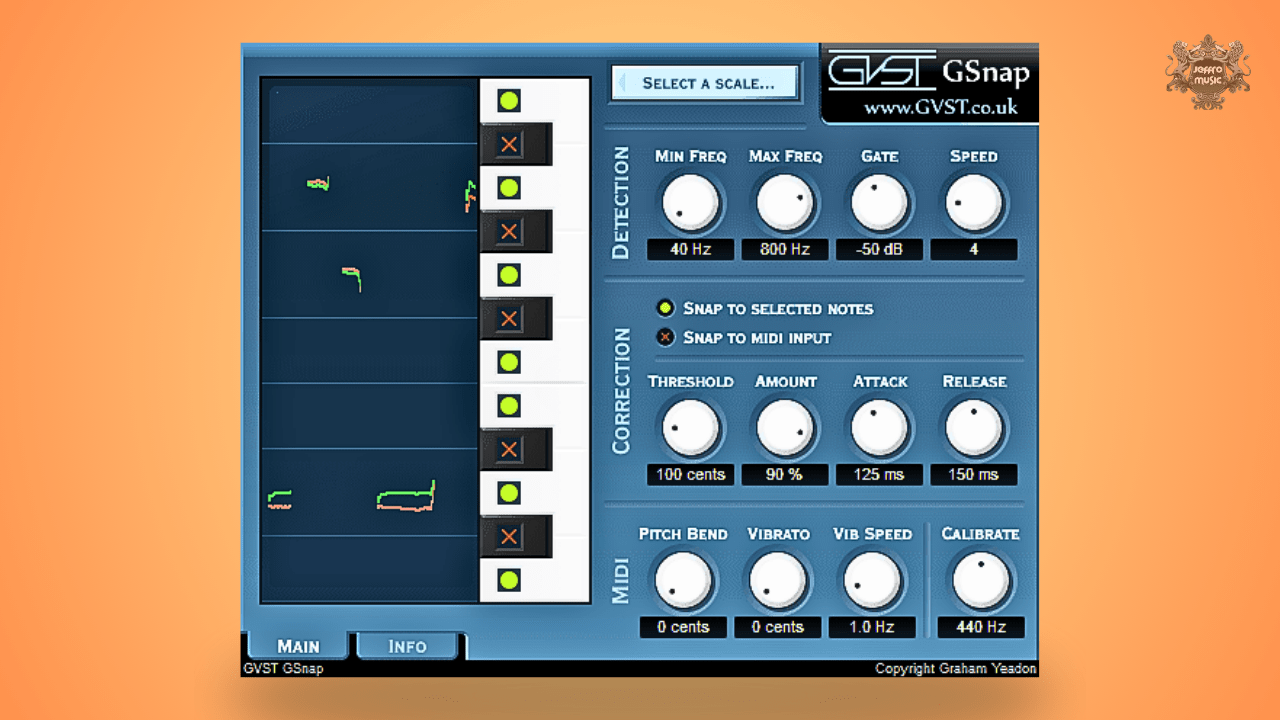This screenshot has height=720, width=1280.
Task: Switch to the Main tab
Action: pos(298,646)
